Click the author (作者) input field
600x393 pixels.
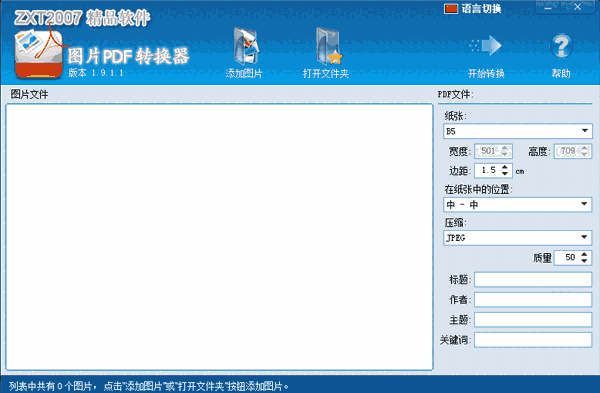click(533, 299)
